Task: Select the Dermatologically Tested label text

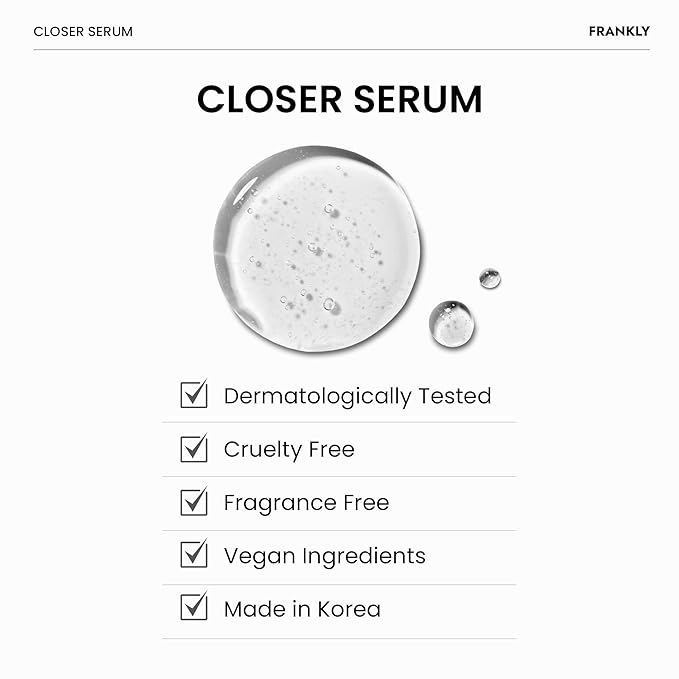Action: pos(357,396)
